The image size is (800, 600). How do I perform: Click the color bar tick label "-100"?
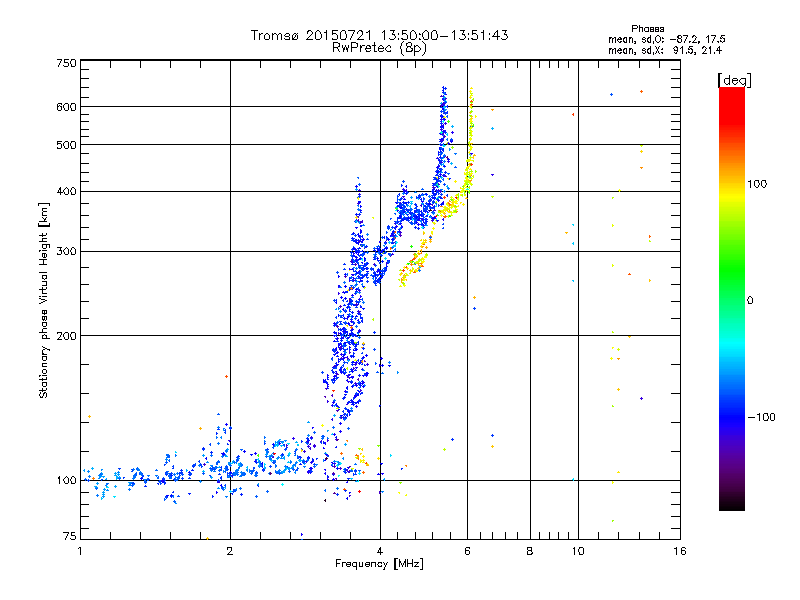[x=761, y=417]
